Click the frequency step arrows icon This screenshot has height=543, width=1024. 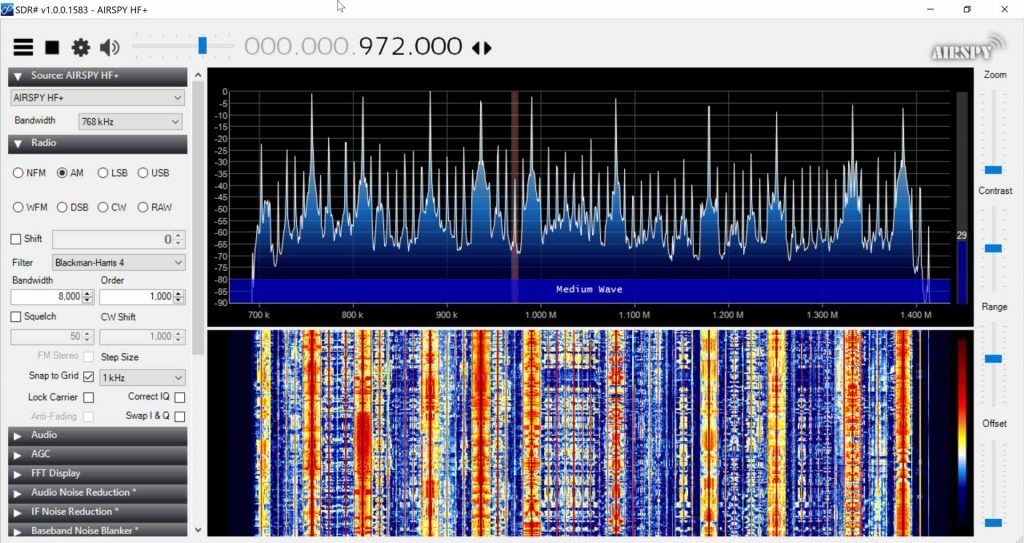482,47
